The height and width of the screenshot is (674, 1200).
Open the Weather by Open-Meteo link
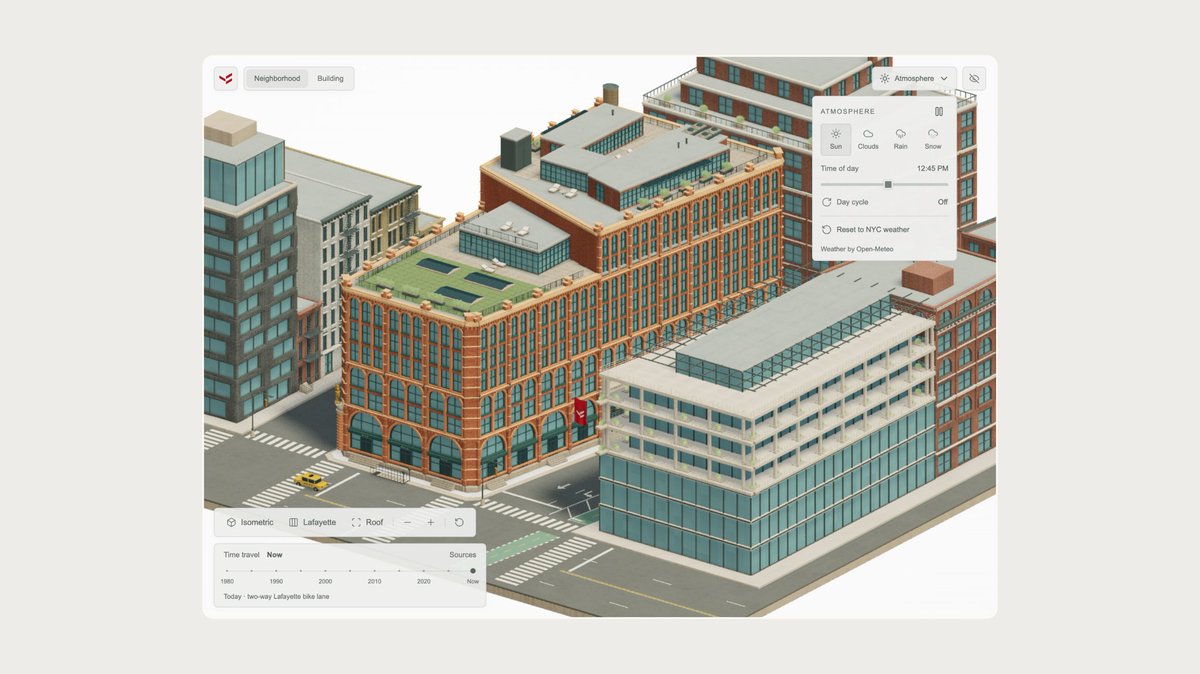[x=857, y=249]
